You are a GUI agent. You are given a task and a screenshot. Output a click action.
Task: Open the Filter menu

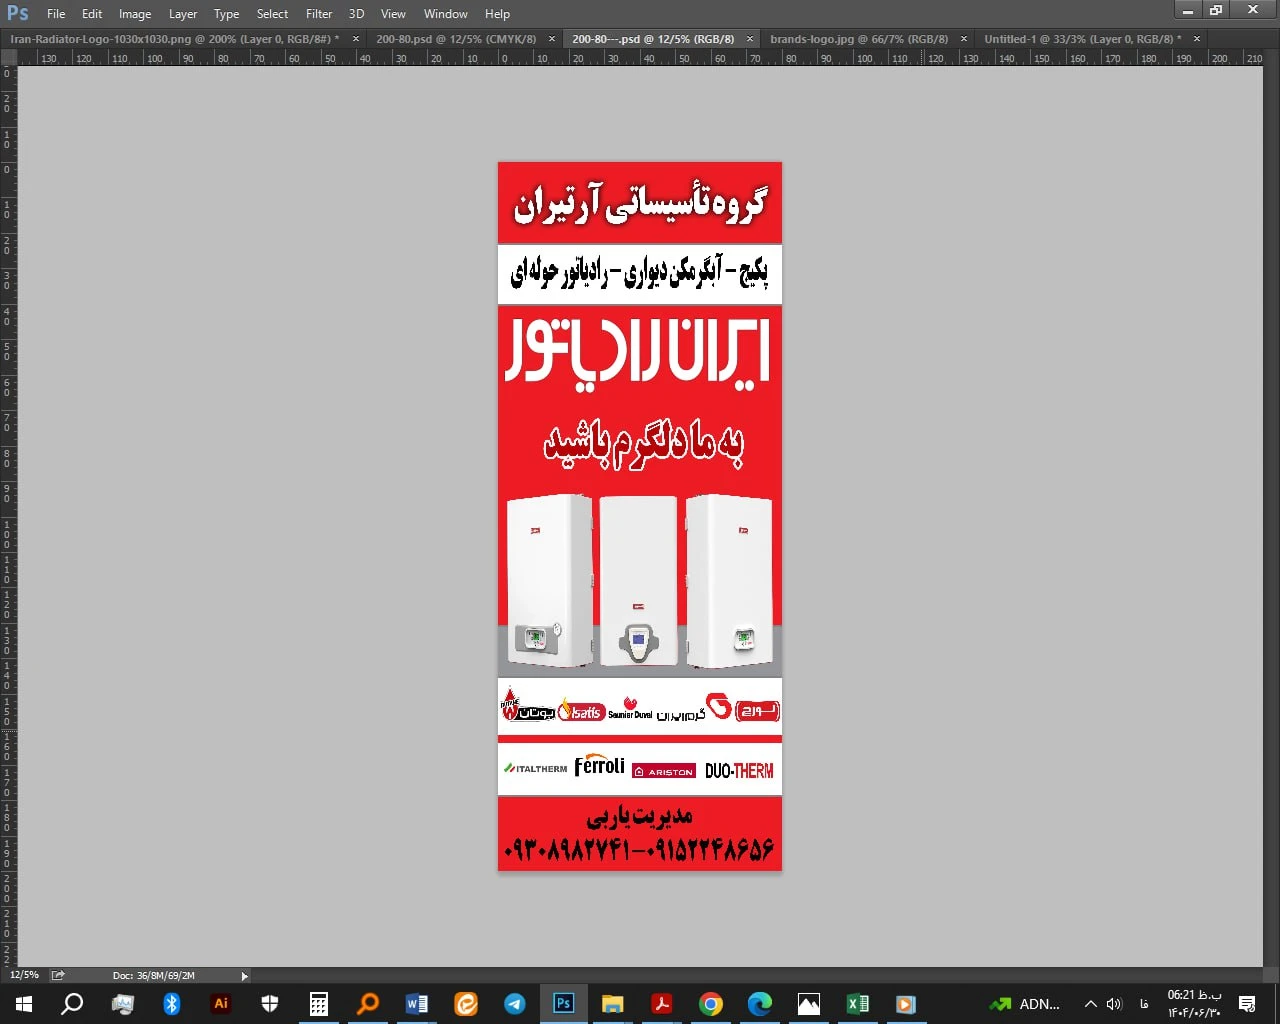tap(319, 14)
